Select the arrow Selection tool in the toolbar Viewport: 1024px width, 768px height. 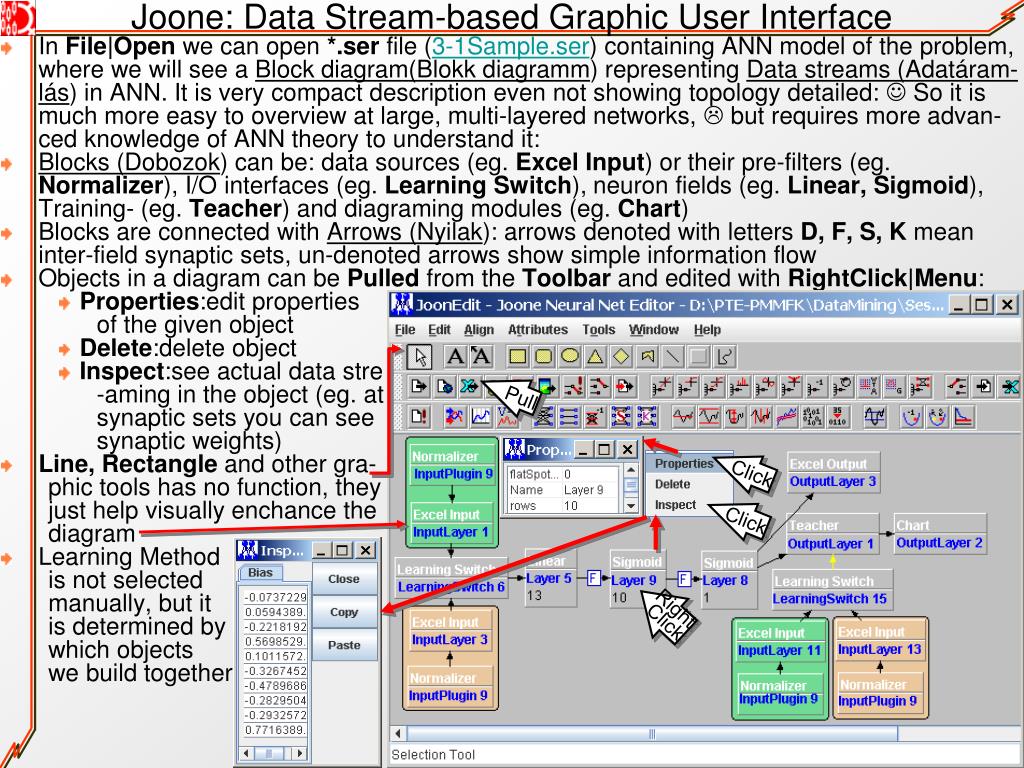tap(420, 357)
